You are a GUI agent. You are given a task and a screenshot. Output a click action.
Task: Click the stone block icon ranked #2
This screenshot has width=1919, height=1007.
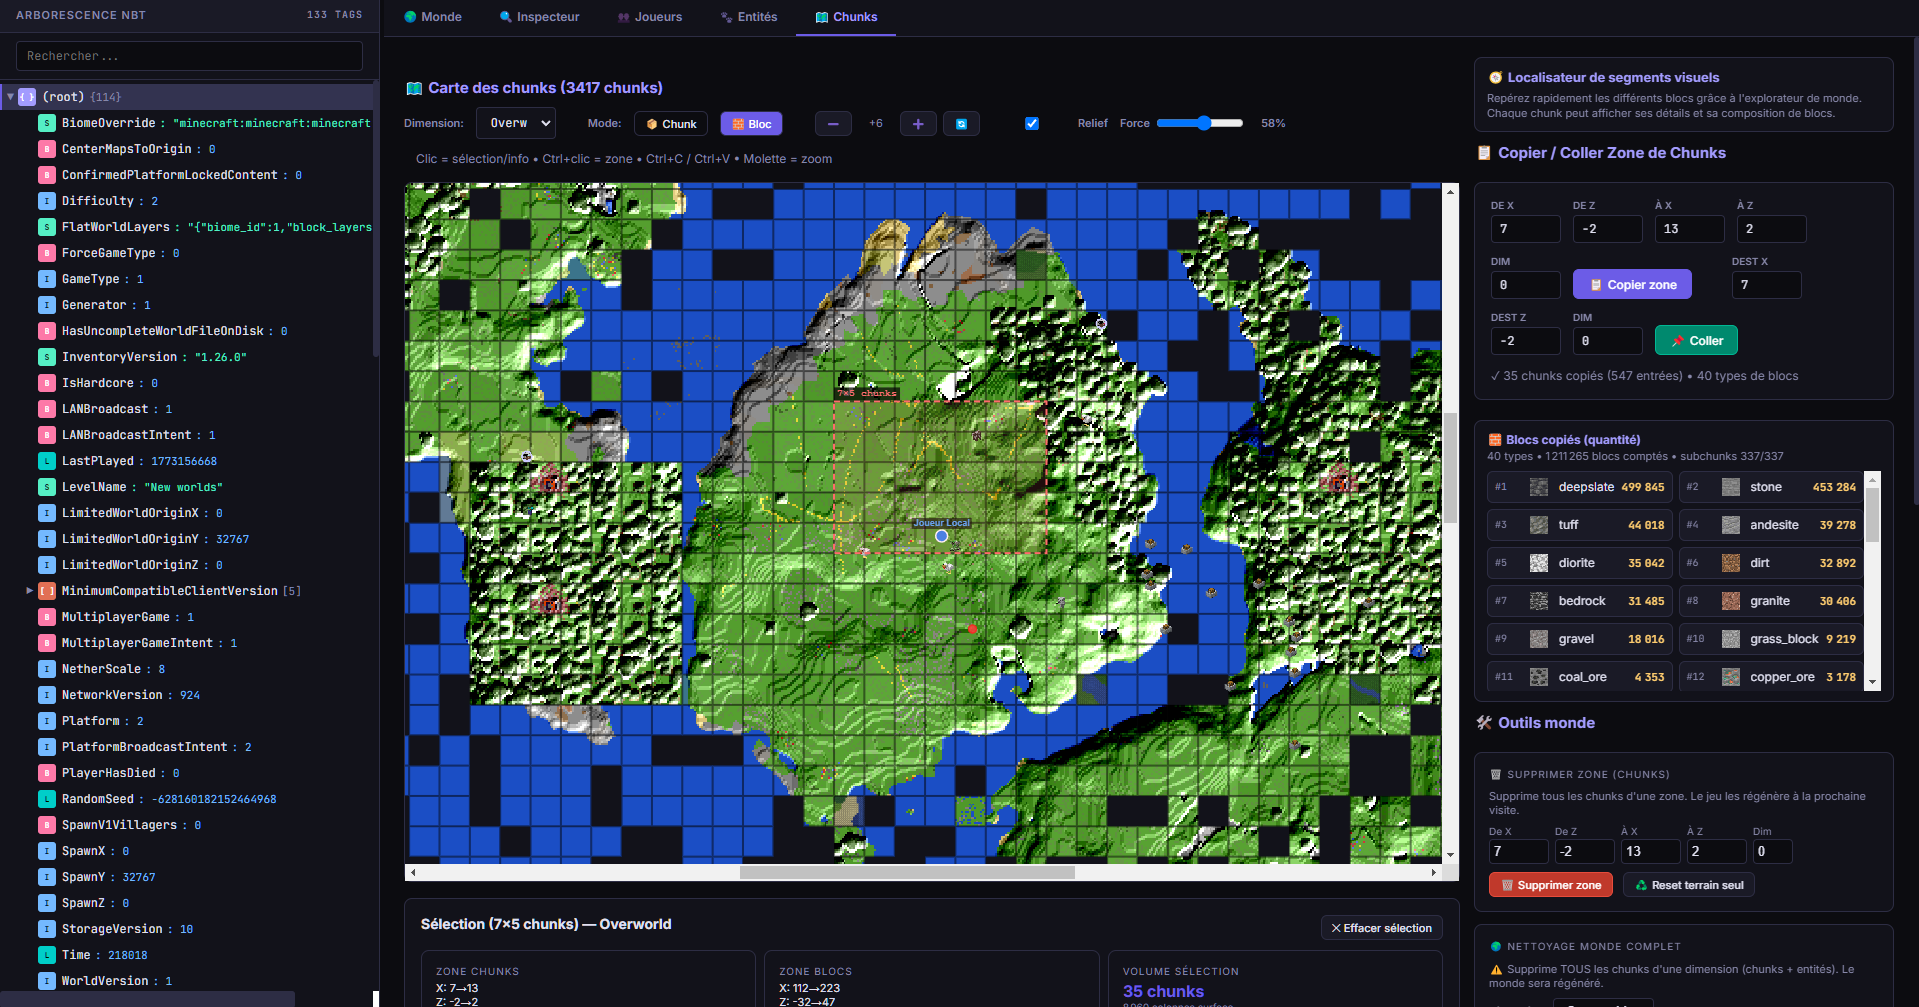(1730, 487)
